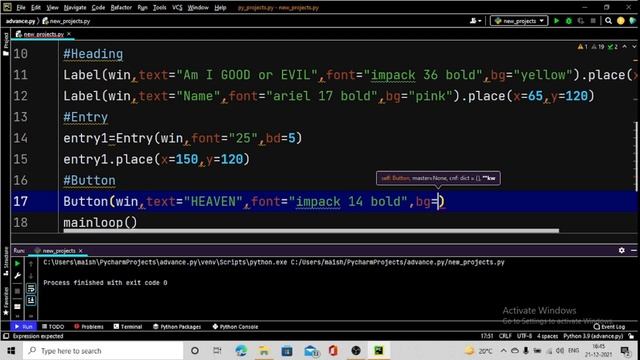640x360 pixels.
Task: Place the cursor at line 18 mainloop()
Action: tap(100, 222)
